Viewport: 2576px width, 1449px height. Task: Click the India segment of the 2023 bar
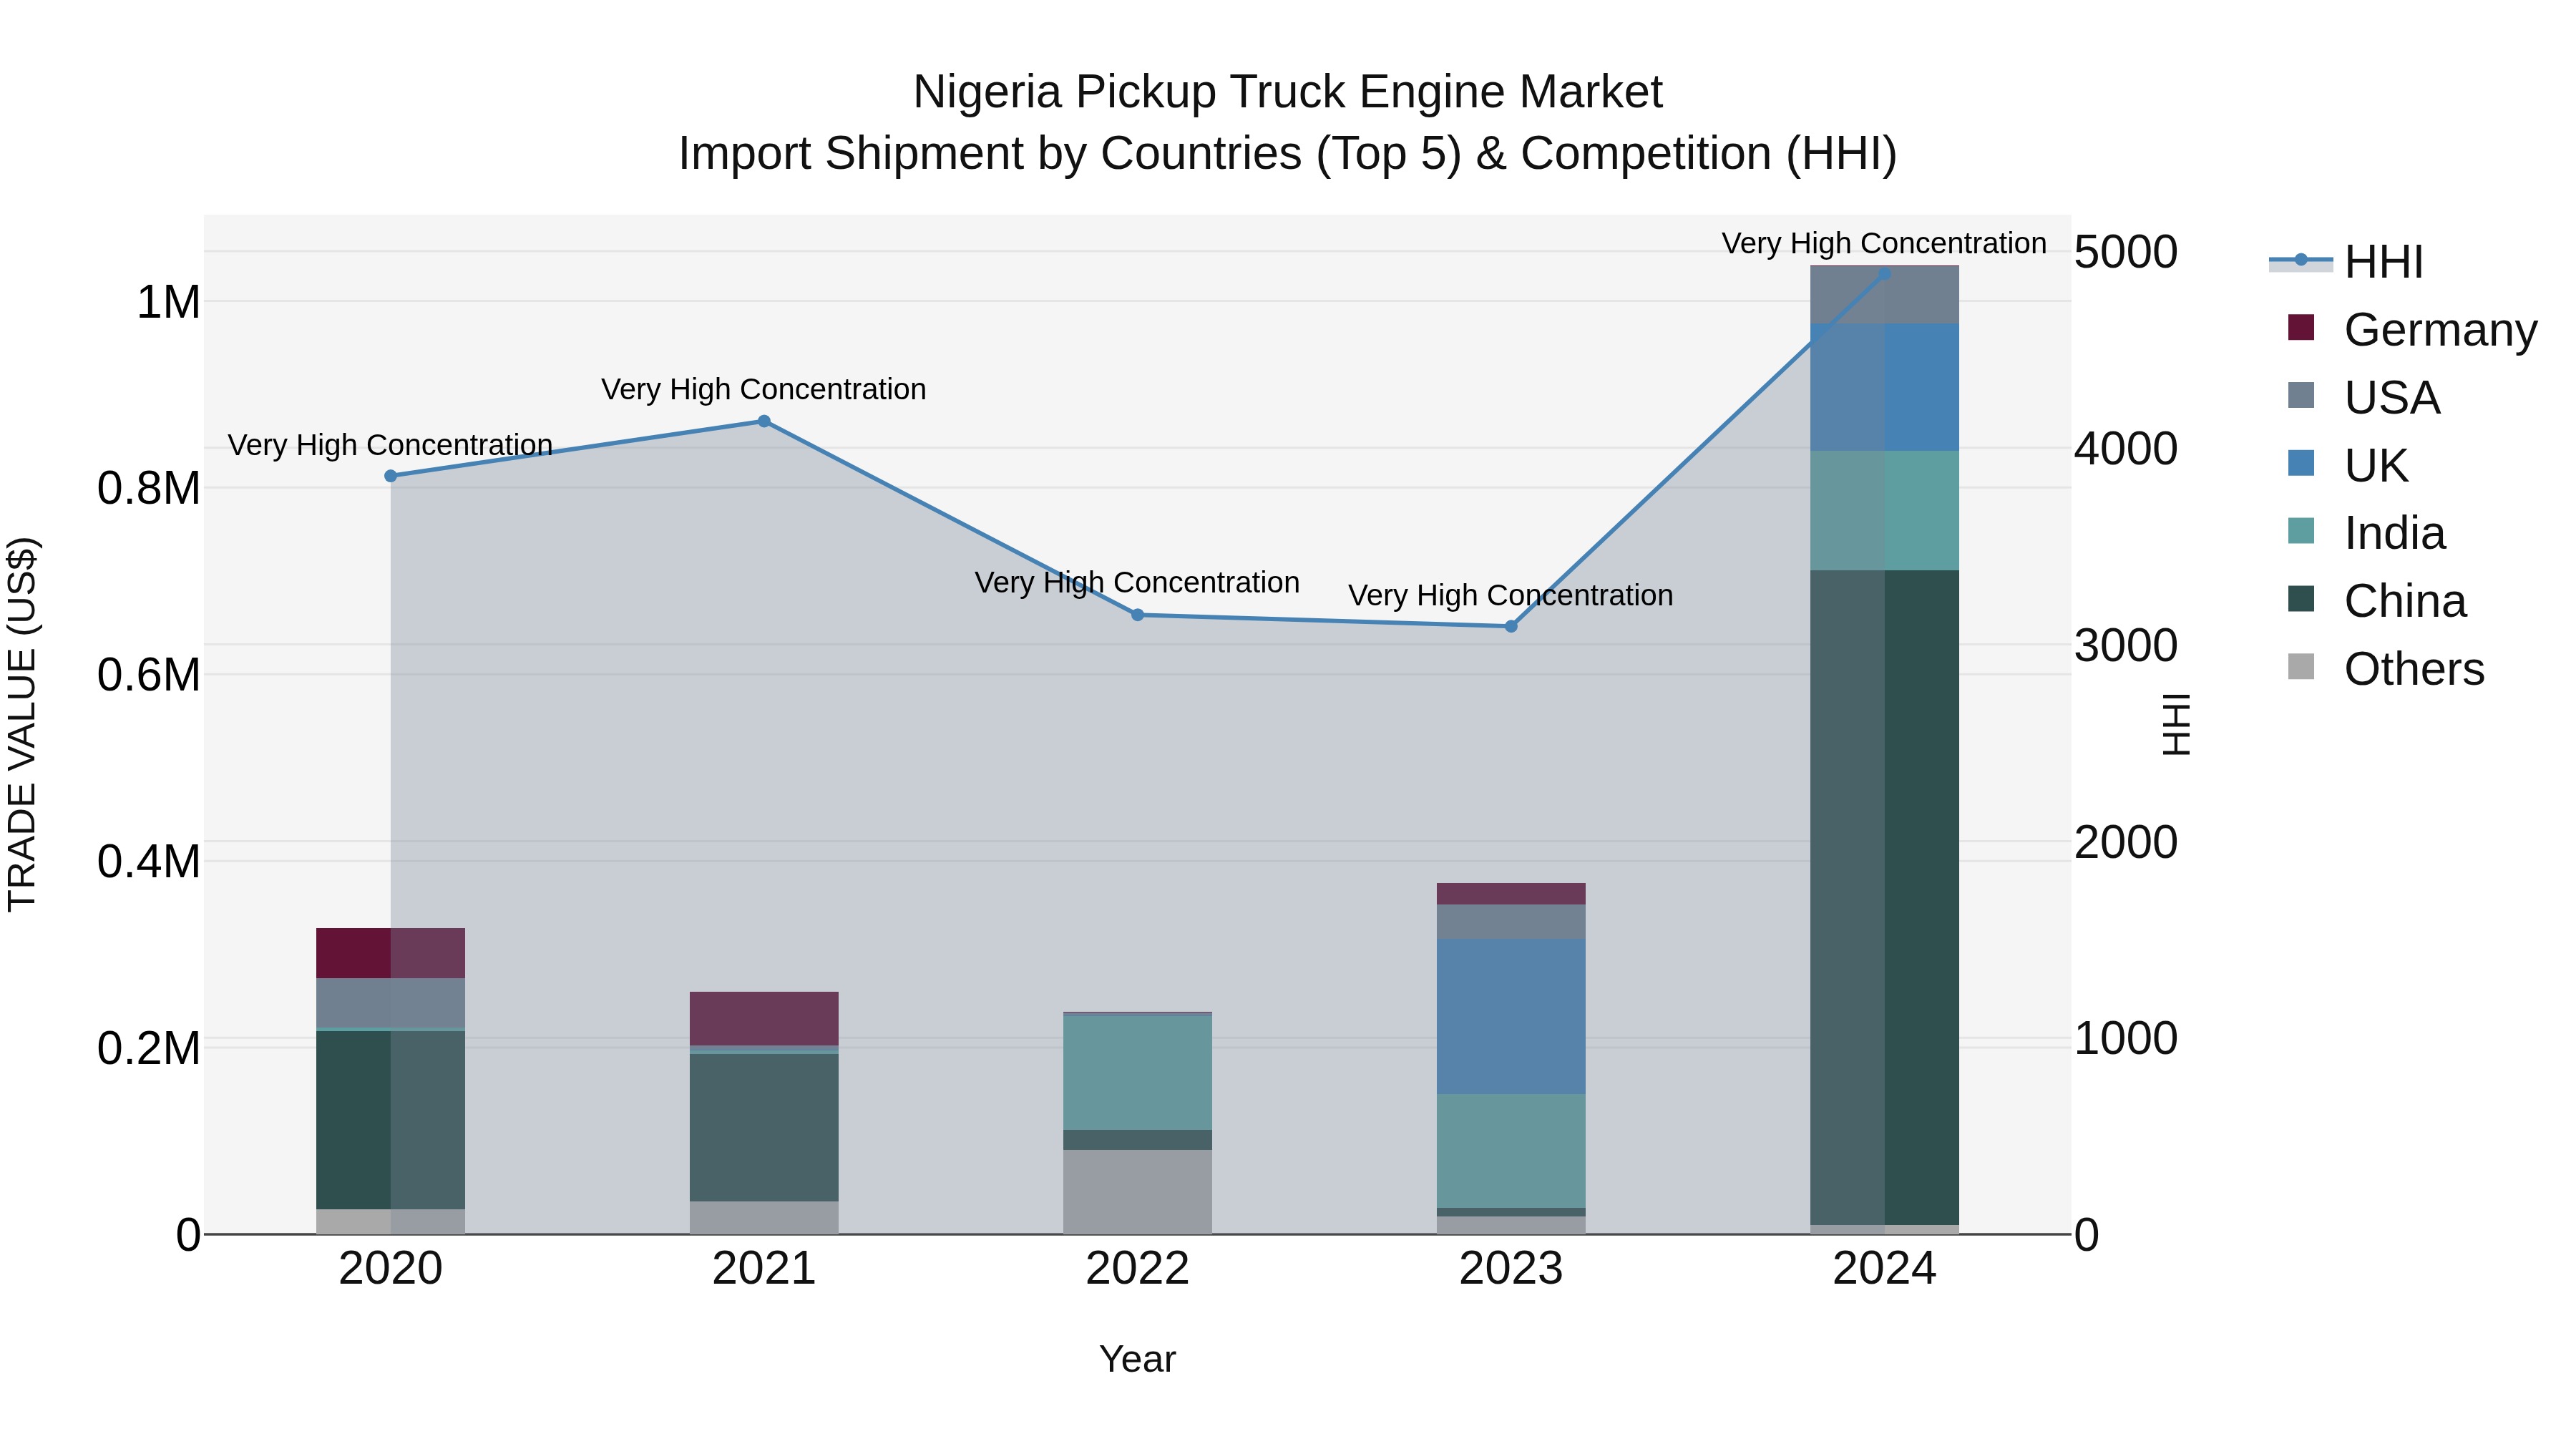pos(1511,1151)
